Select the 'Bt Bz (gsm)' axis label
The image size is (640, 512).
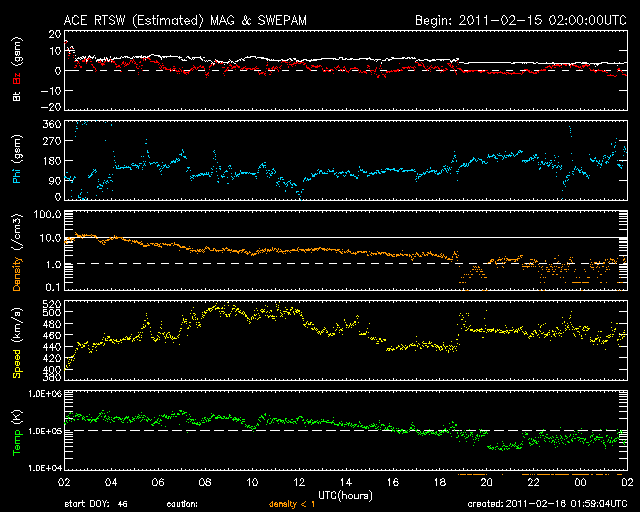(x=17, y=69)
